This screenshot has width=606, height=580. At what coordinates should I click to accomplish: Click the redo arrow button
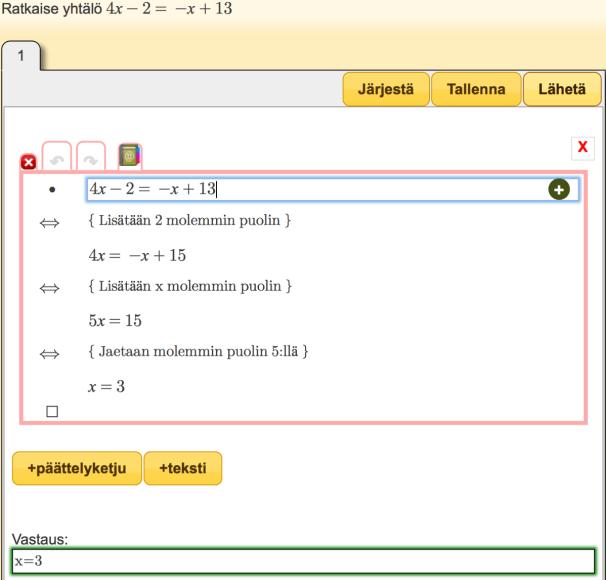tap(91, 156)
